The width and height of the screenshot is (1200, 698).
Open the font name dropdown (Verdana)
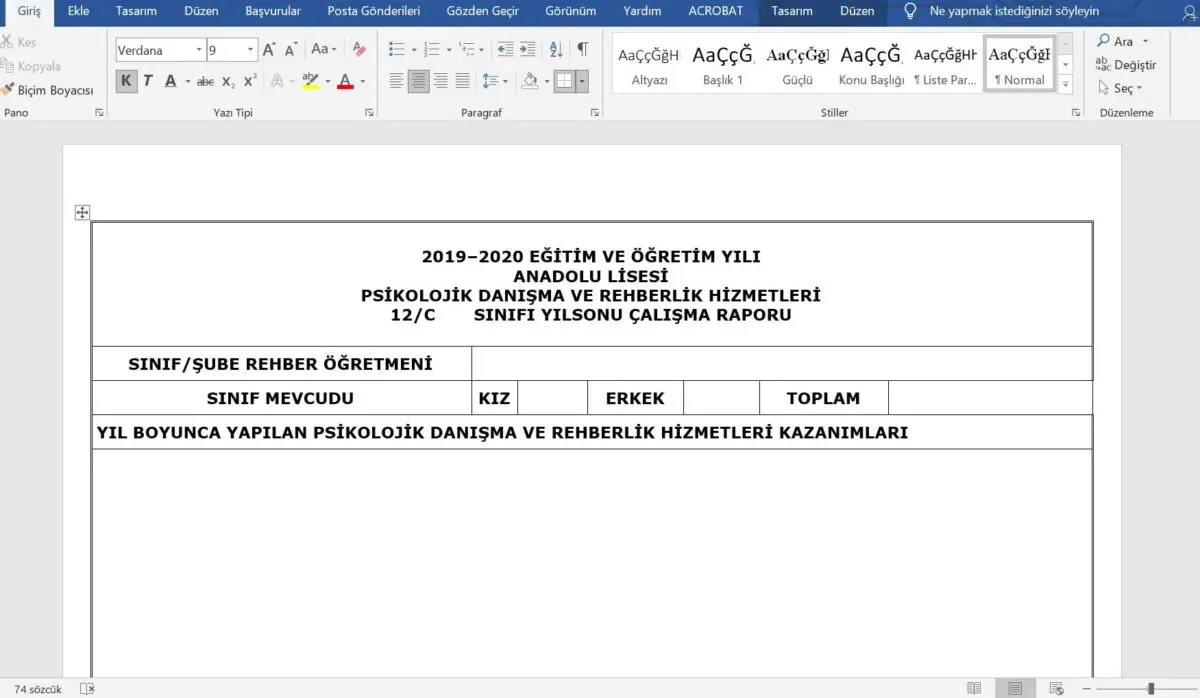coord(199,50)
